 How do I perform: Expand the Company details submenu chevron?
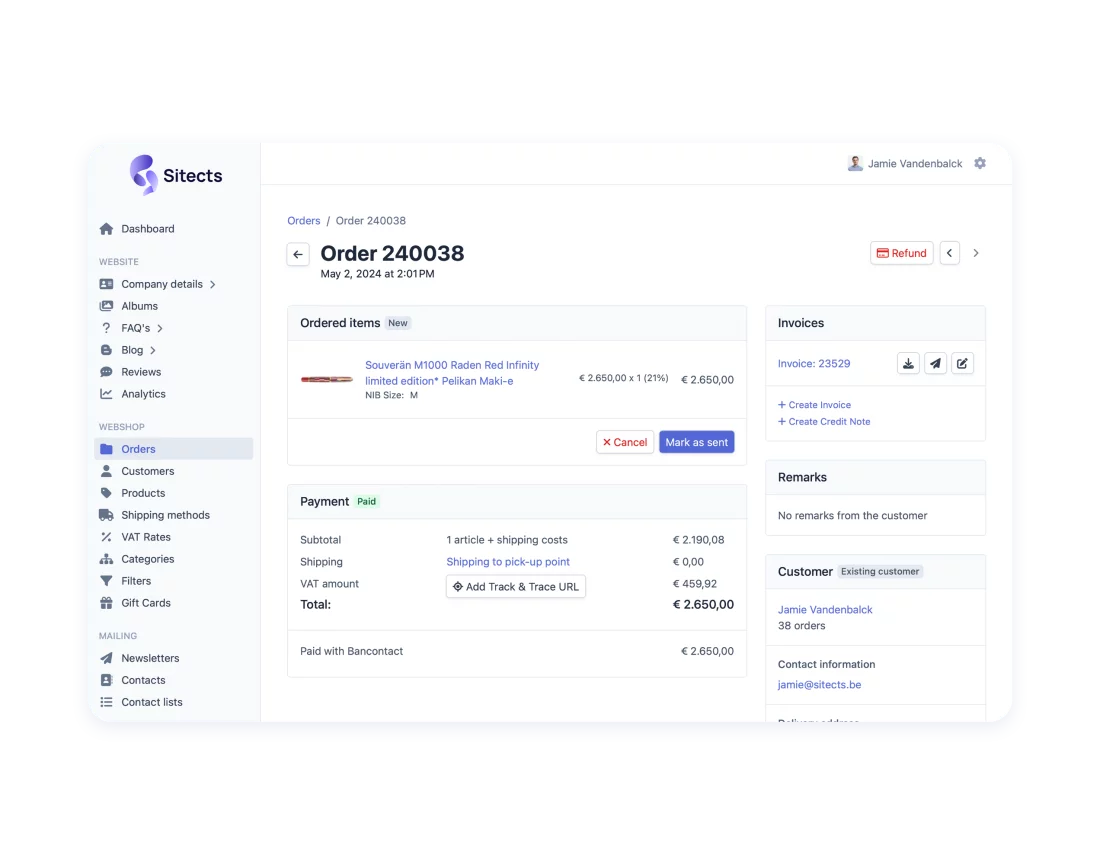click(x=213, y=284)
